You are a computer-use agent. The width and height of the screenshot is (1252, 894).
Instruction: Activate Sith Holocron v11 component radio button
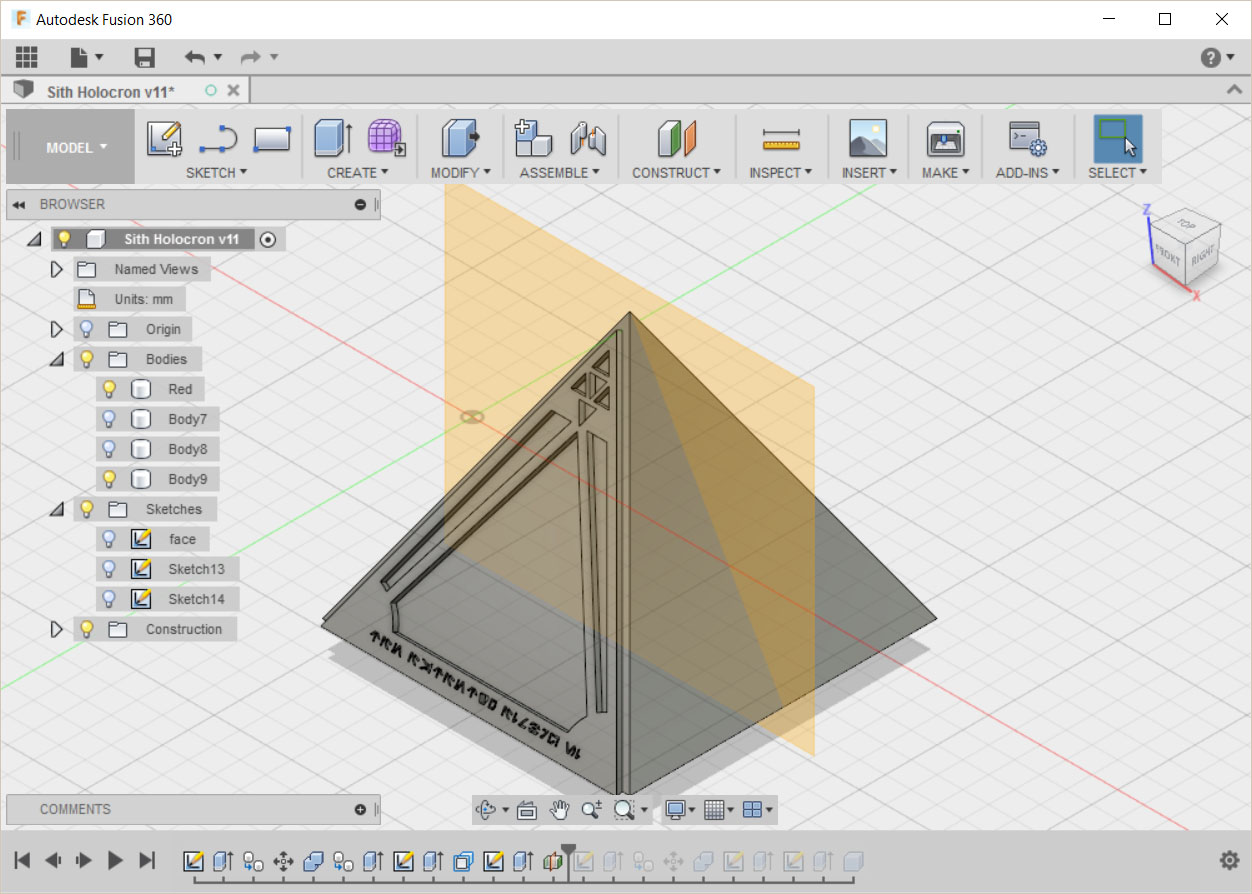(x=267, y=239)
